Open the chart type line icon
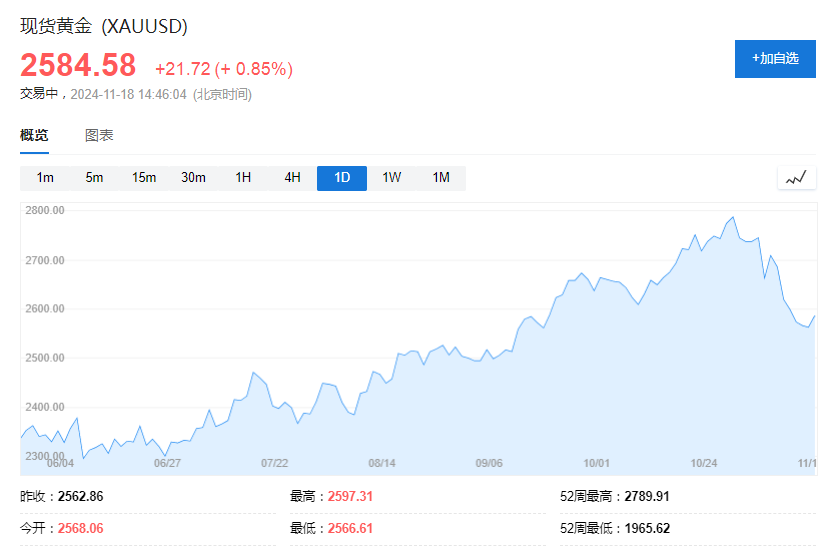The height and width of the screenshot is (557, 835). [x=796, y=178]
